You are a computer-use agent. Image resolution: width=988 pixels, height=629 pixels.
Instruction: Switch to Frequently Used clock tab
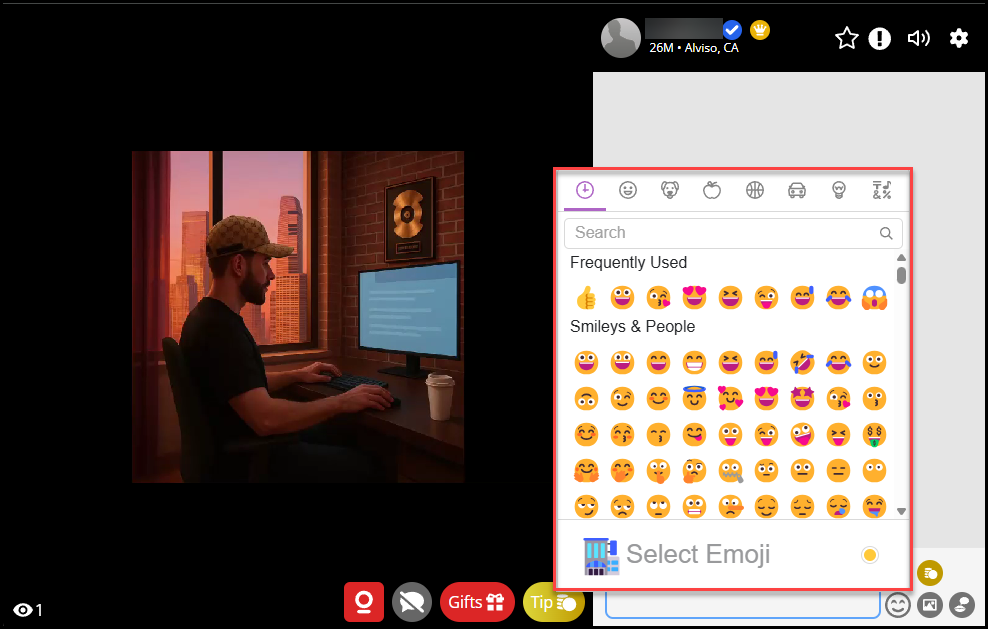585,190
